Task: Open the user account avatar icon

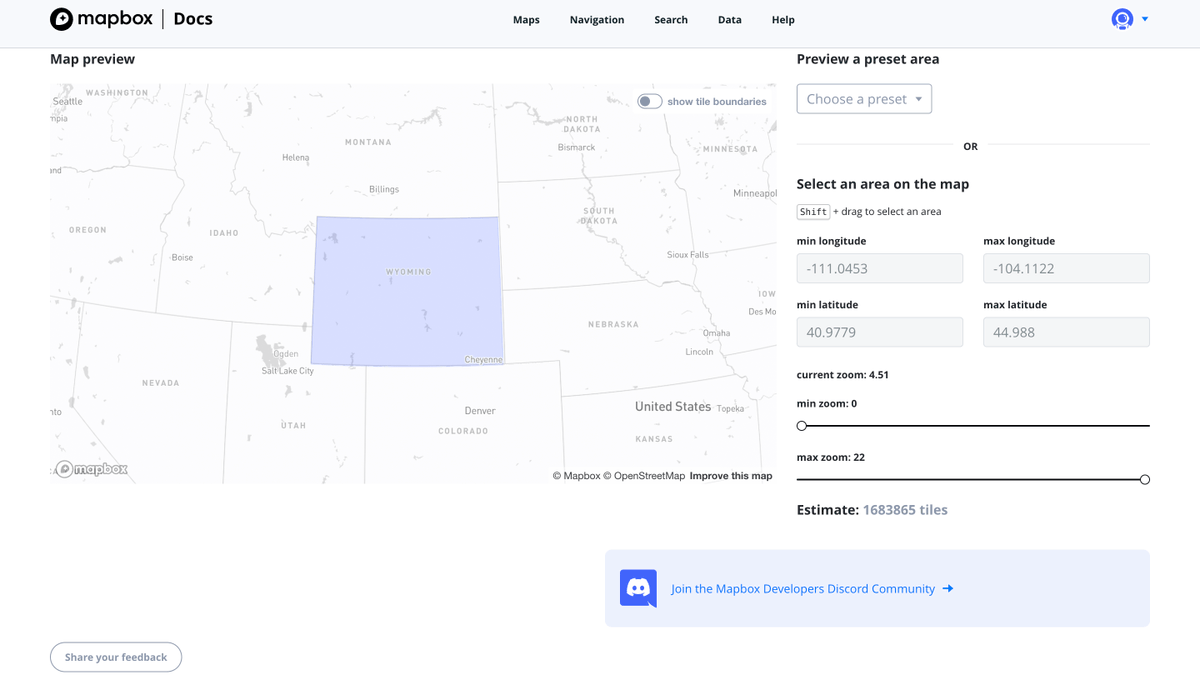Action: pyautogui.click(x=1122, y=19)
